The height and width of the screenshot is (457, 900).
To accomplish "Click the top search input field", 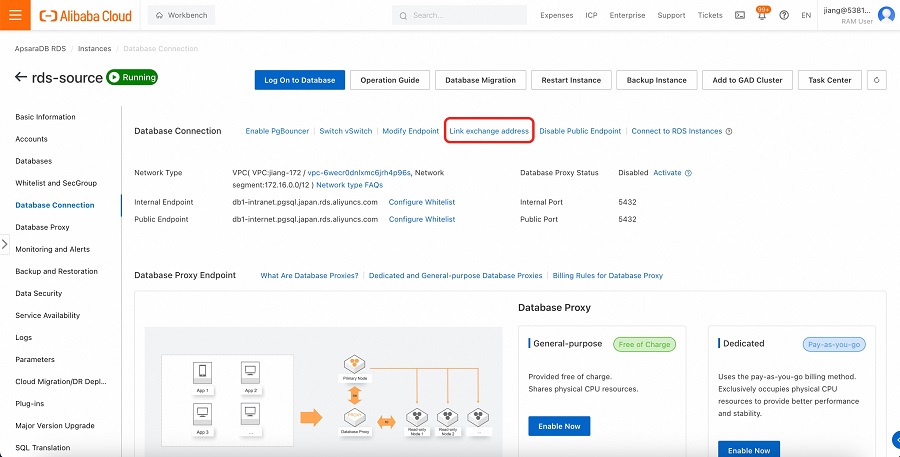I will (460, 16).
